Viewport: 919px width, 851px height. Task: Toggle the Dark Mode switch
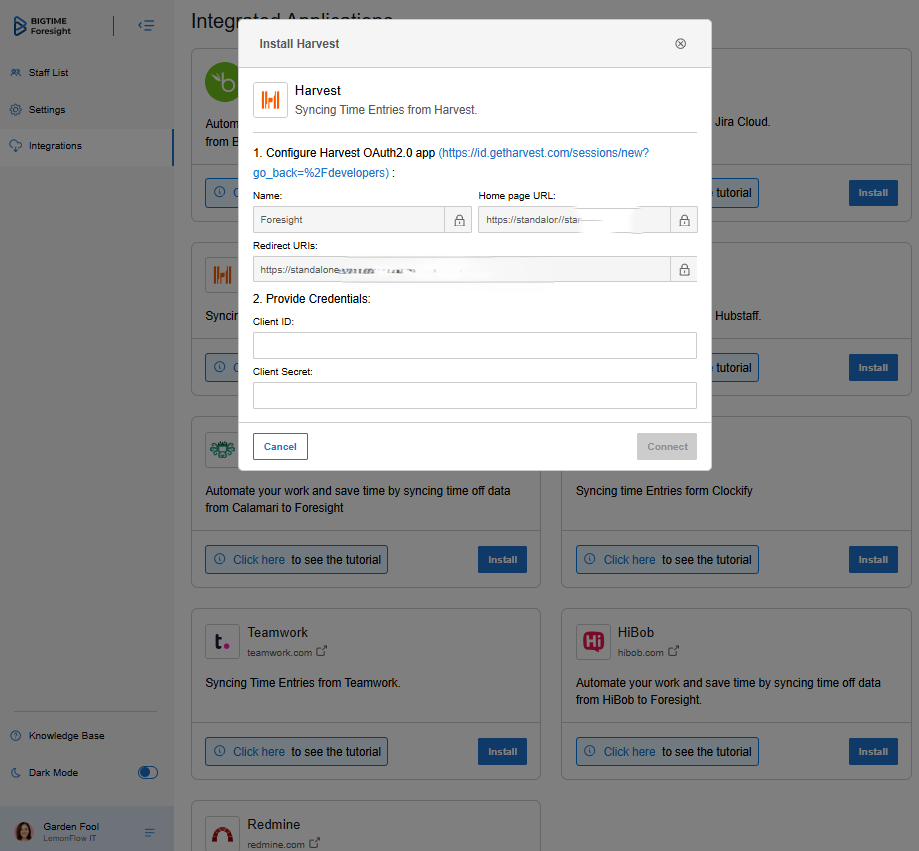(148, 772)
